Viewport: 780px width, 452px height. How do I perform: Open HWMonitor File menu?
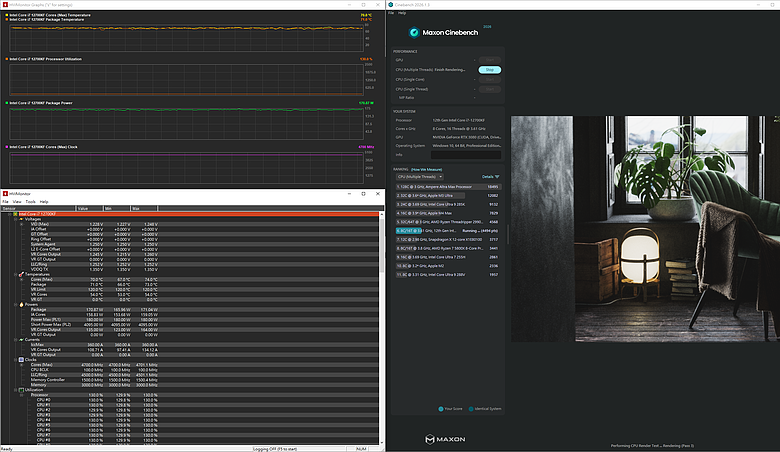(x=5, y=201)
